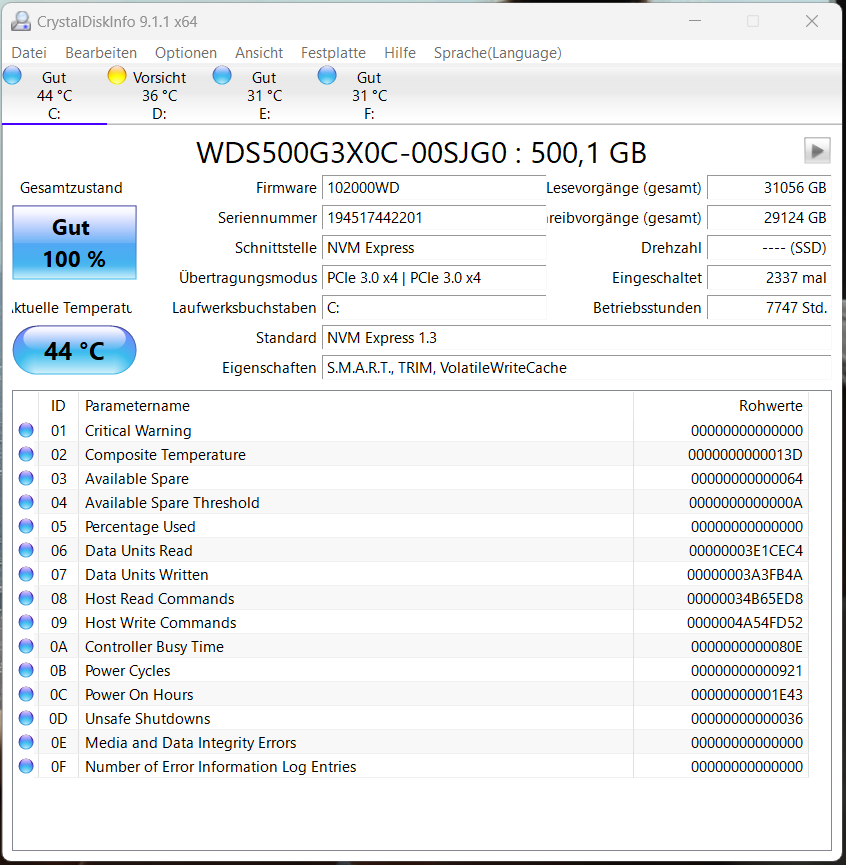Select drive C: tab showing Gut 44 °C

point(54,95)
